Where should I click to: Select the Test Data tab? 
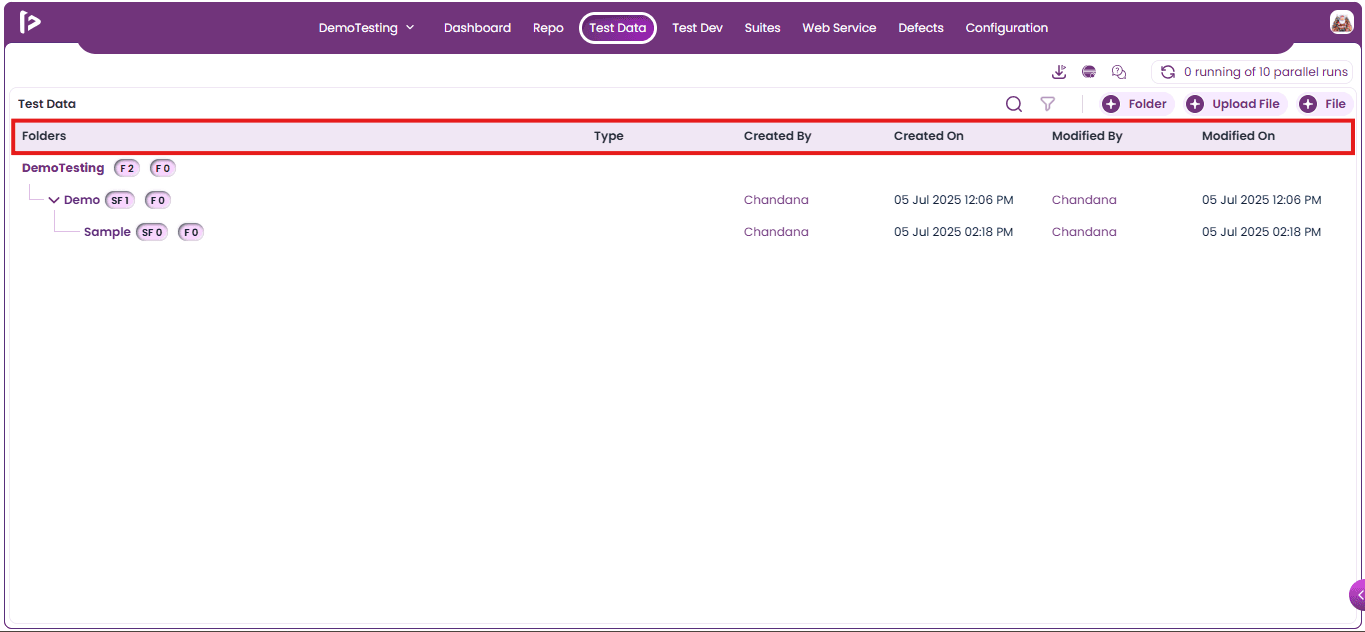coord(618,28)
